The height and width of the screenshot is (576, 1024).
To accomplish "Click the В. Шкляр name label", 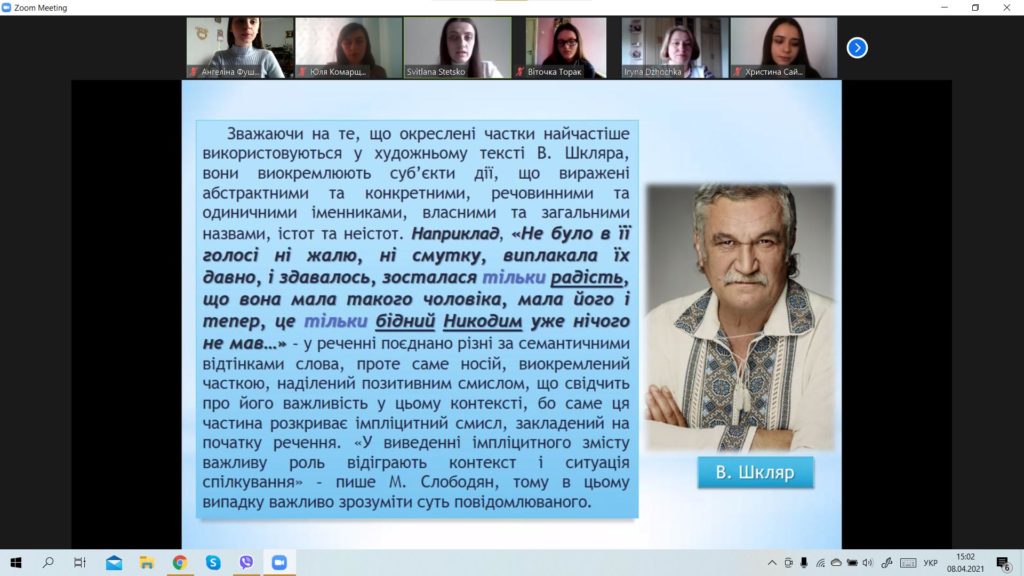I will (755, 472).
